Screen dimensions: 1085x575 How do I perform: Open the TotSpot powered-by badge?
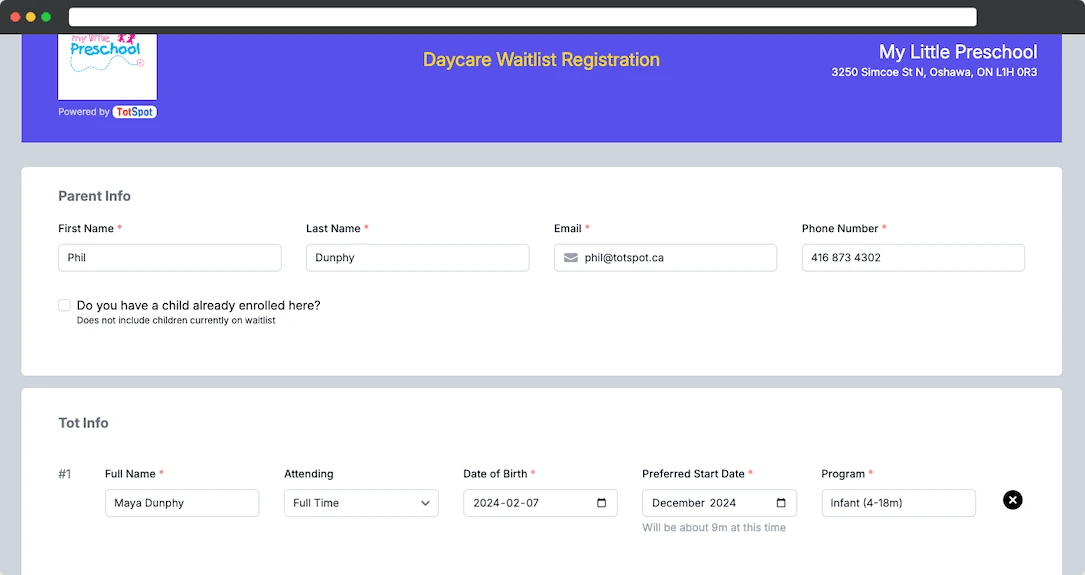135,112
